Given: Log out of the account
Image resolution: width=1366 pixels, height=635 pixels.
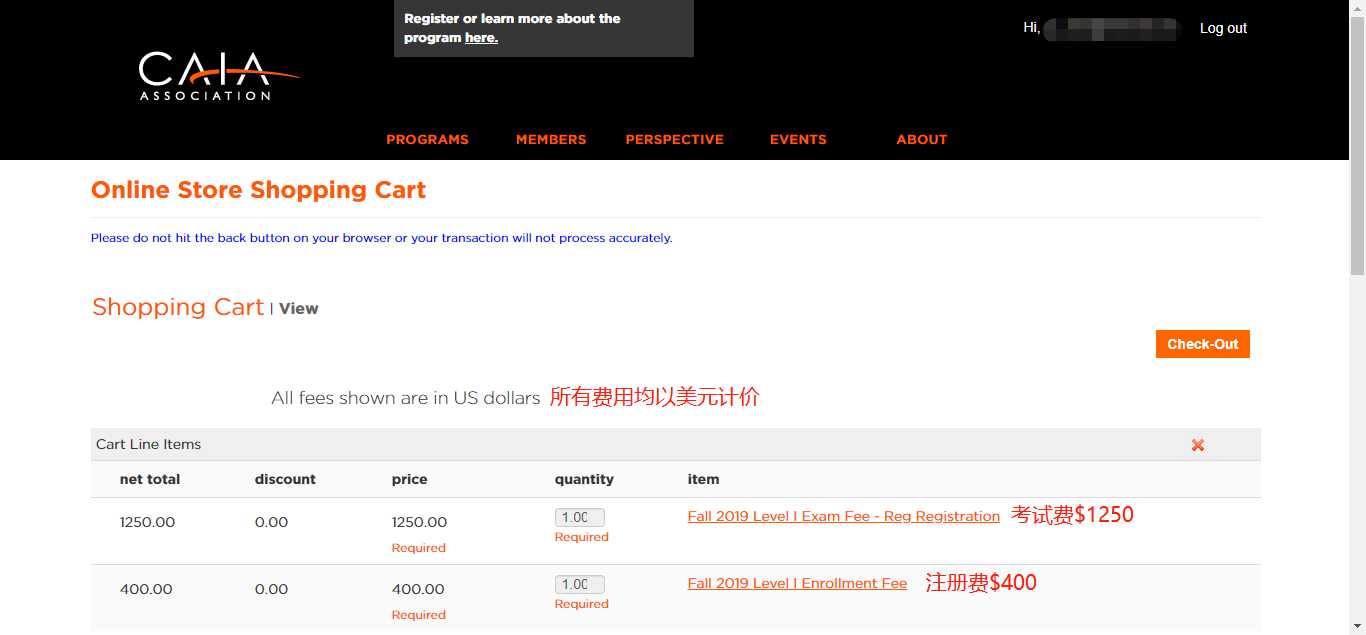Looking at the screenshot, I should [x=1223, y=28].
